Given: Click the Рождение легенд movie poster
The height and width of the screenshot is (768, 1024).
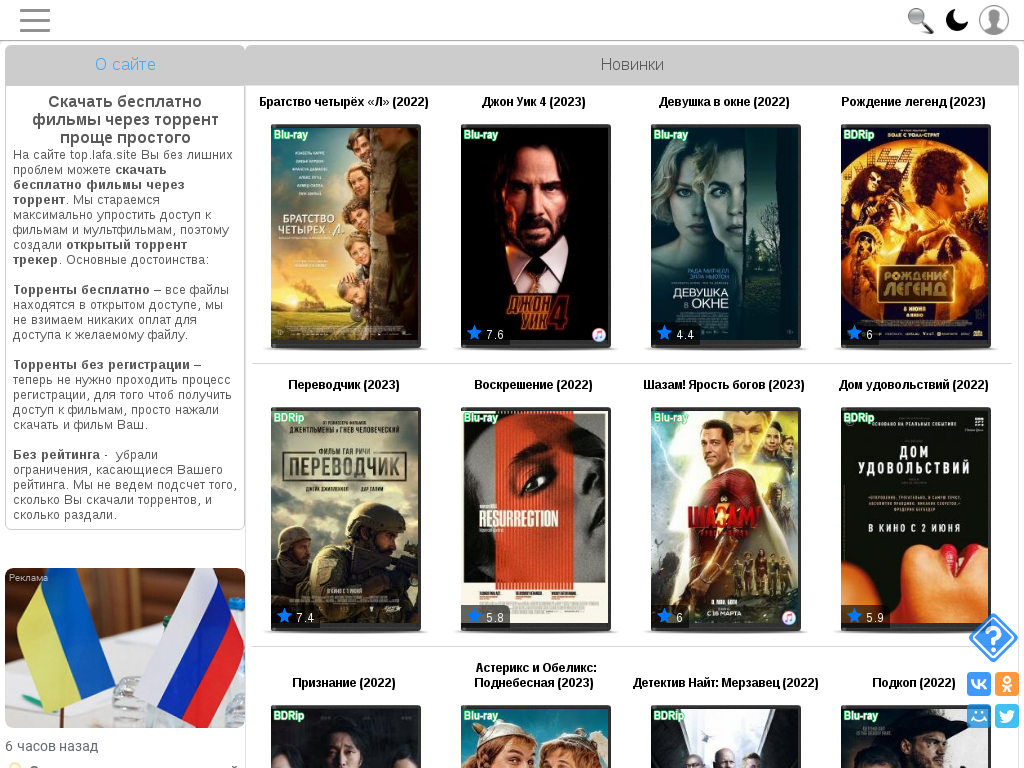Looking at the screenshot, I should 916,236.
